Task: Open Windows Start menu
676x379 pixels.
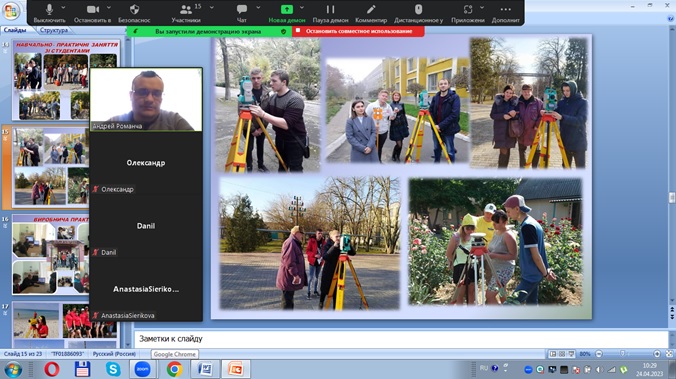Action: 13,370
